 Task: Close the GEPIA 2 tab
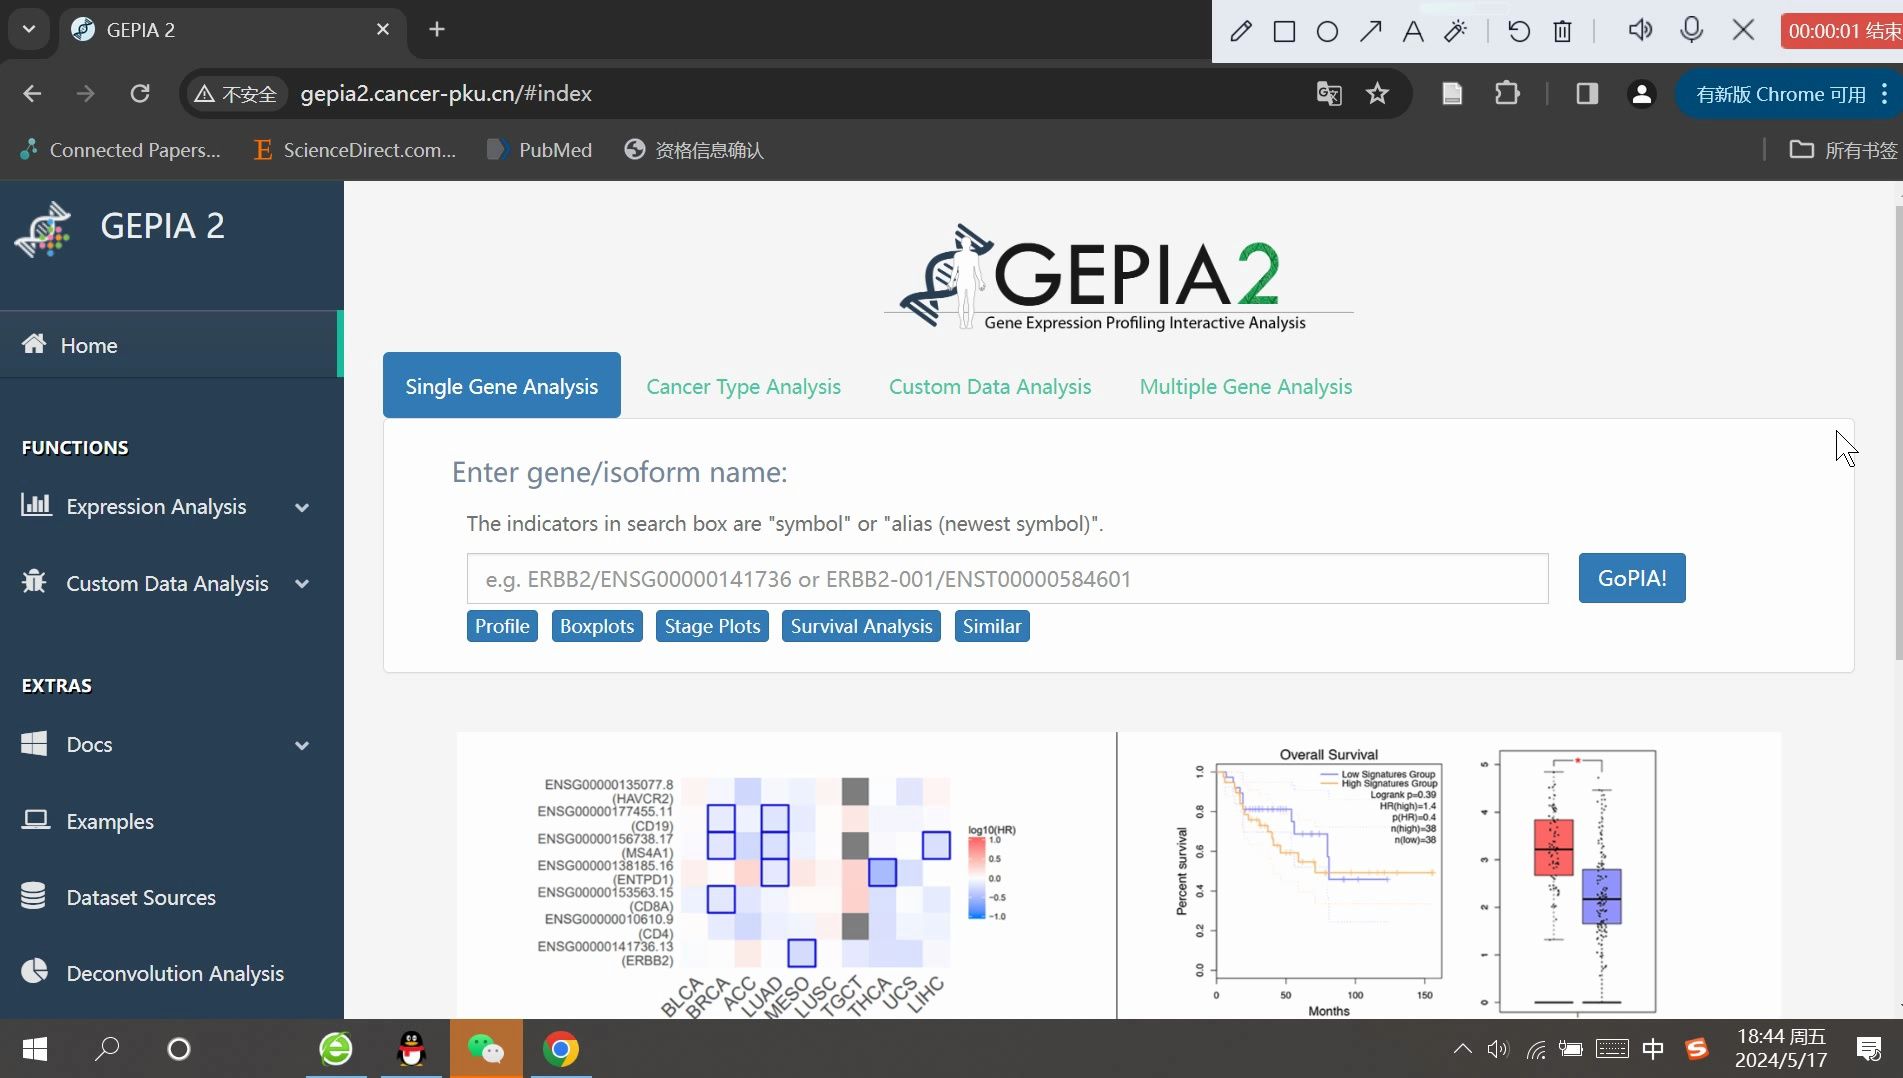382,29
